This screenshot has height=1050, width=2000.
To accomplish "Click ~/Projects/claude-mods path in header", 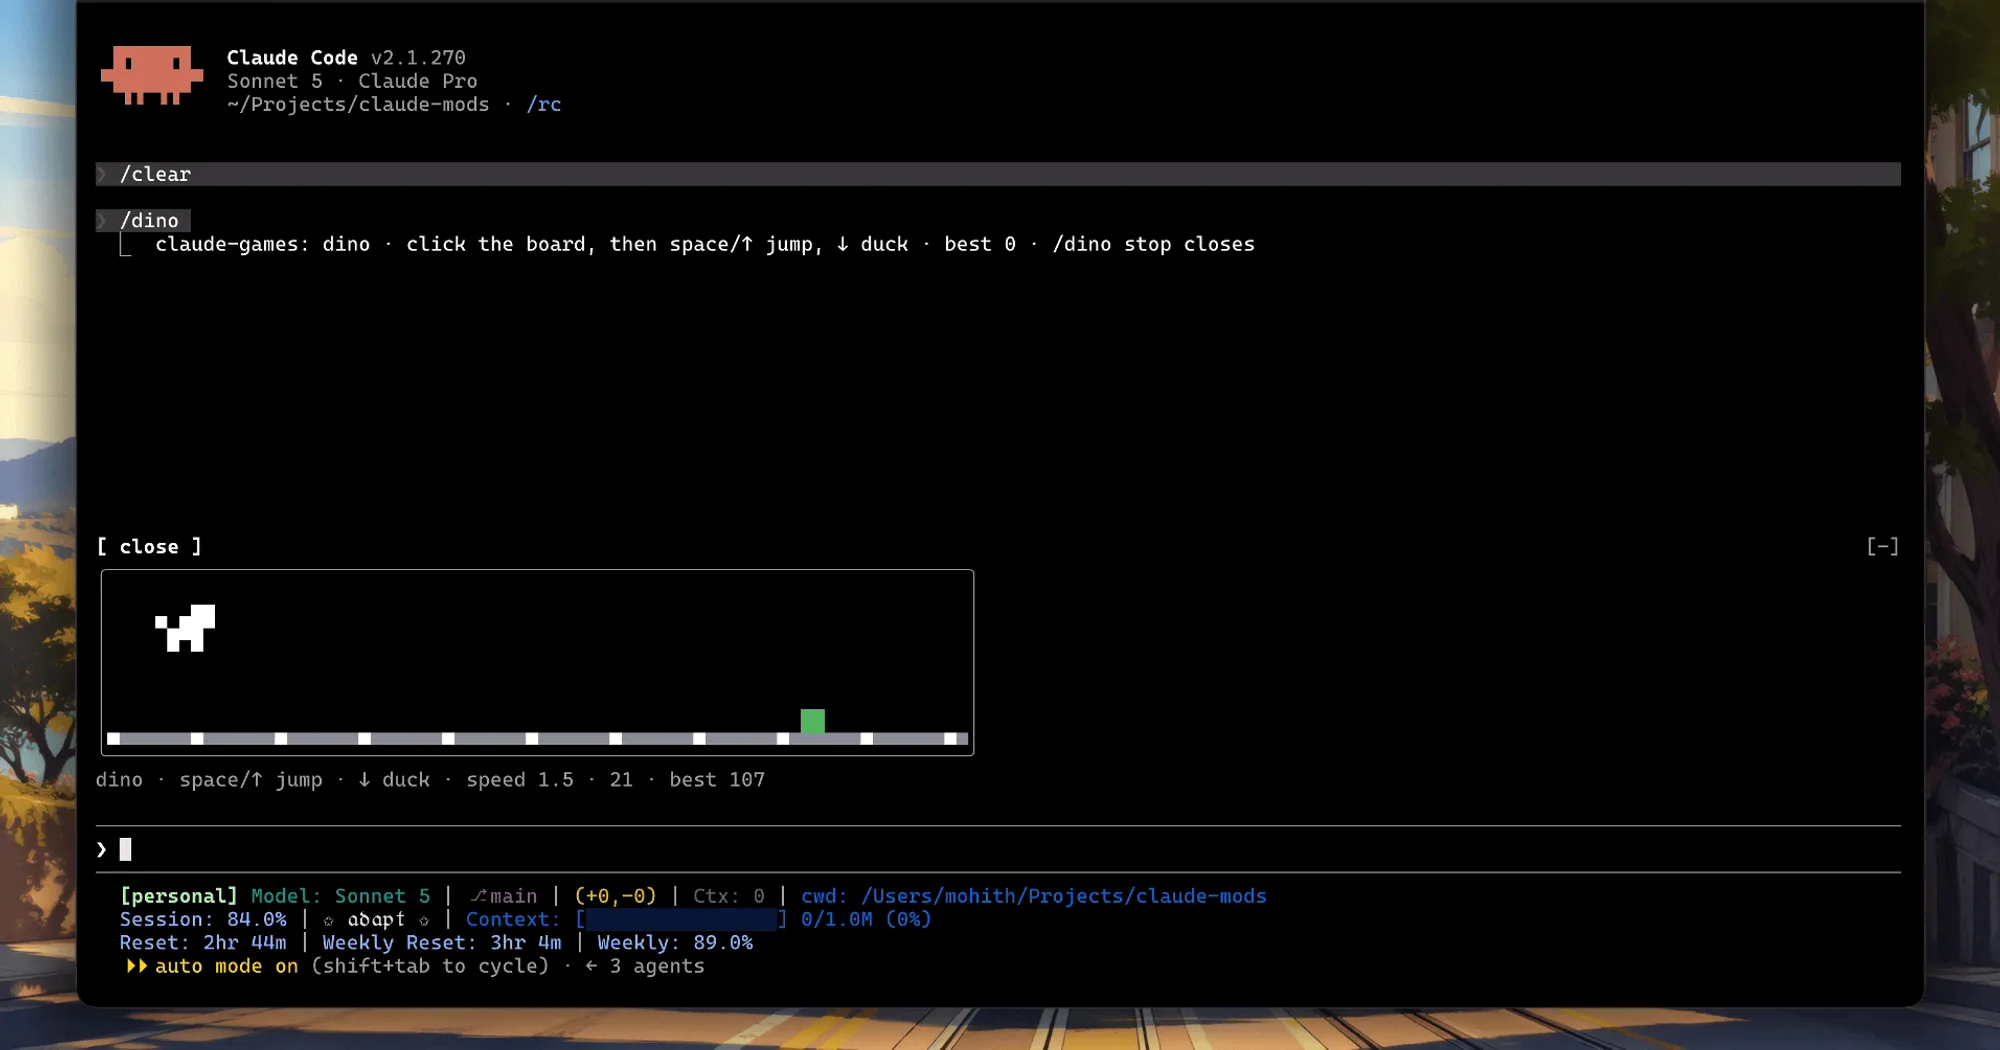I will pyautogui.click(x=358, y=104).
